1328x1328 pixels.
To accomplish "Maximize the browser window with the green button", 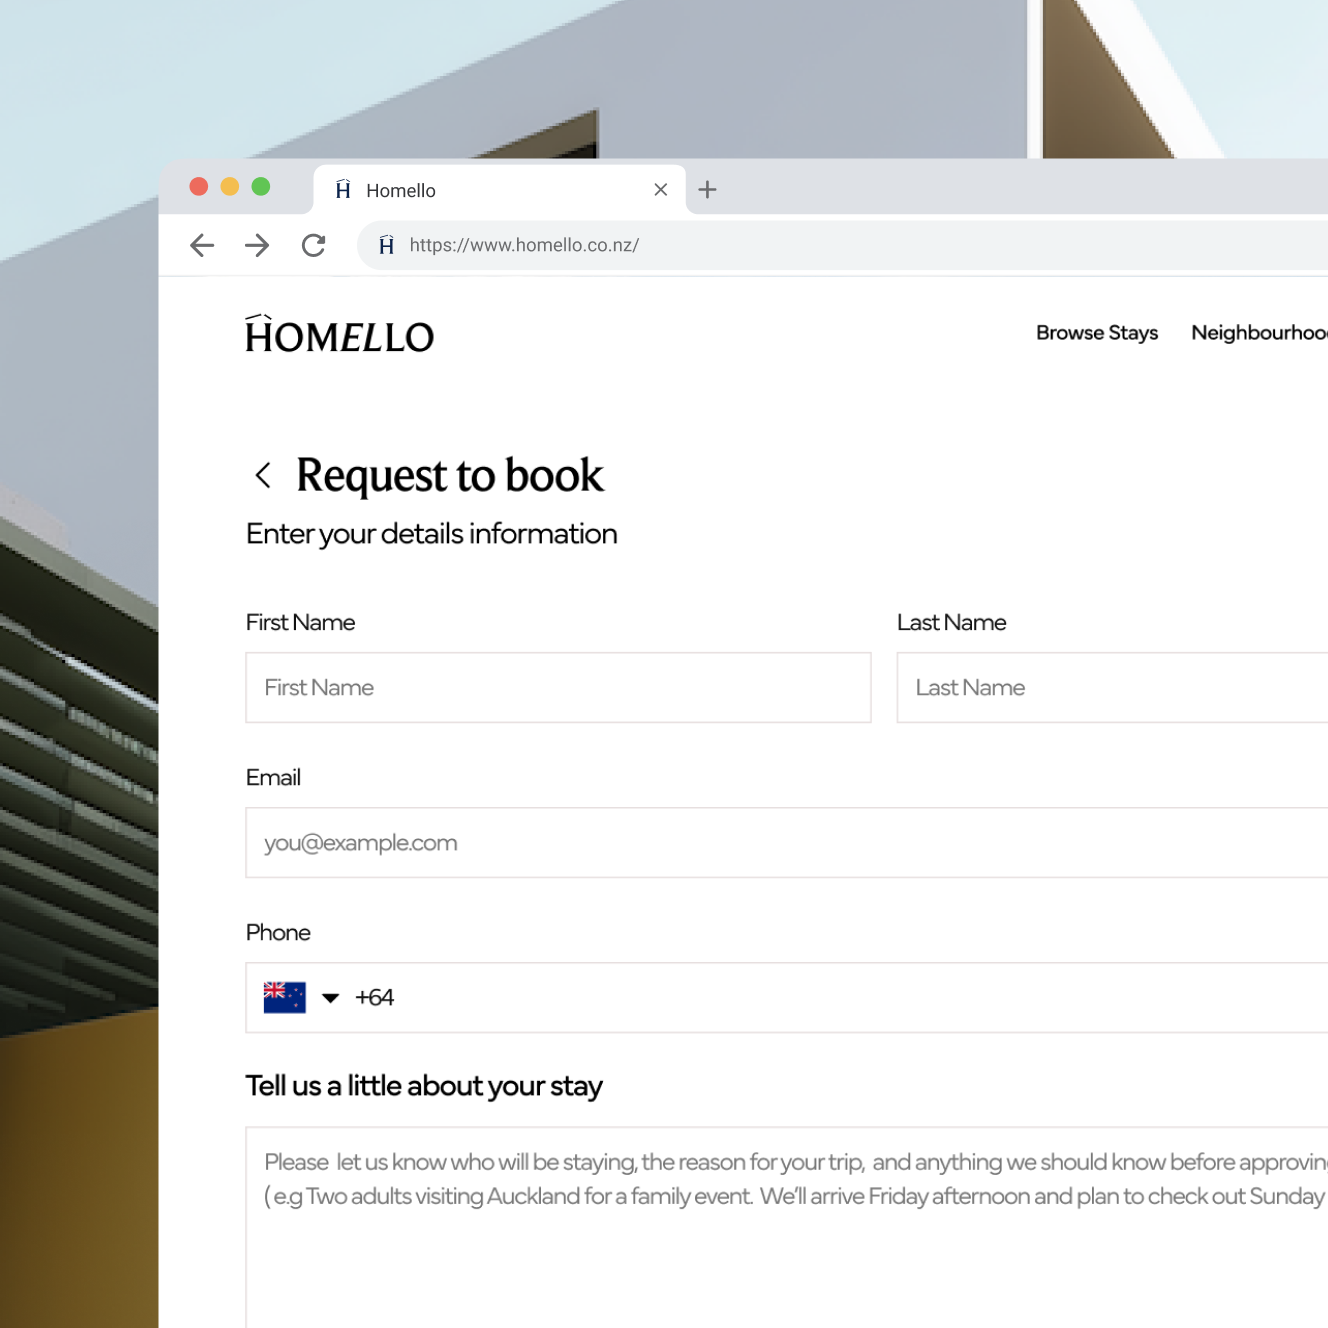I will click(x=261, y=187).
